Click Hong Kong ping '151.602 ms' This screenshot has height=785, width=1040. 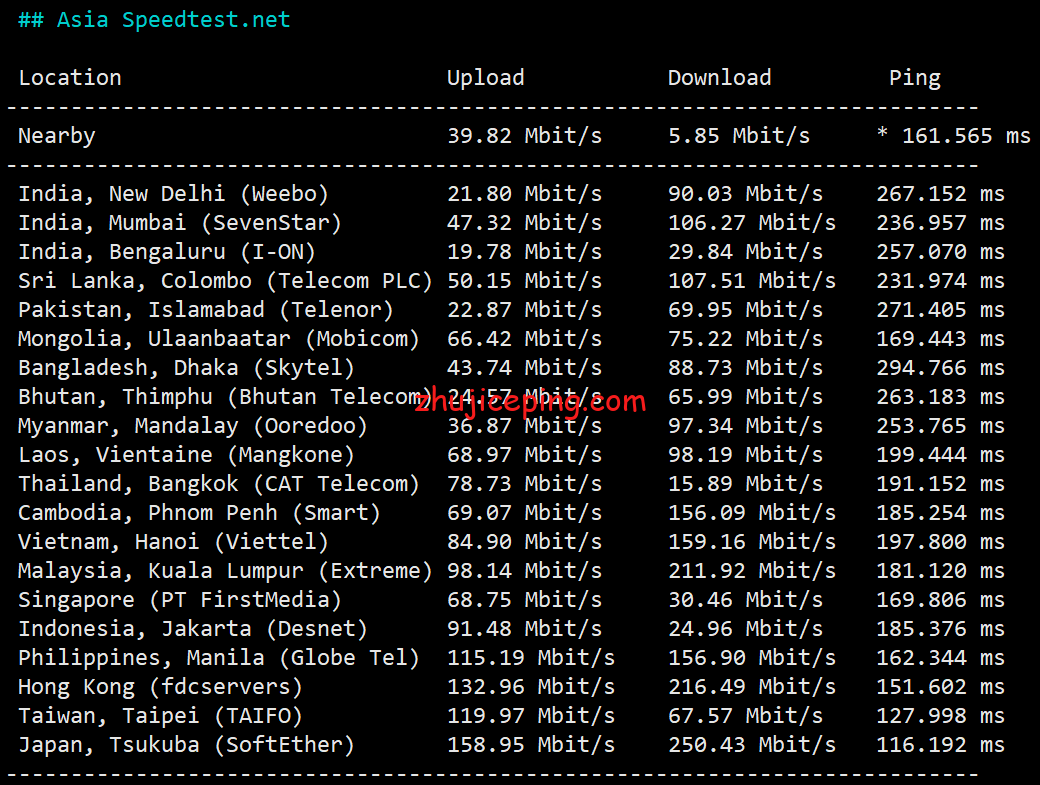coord(941,687)
